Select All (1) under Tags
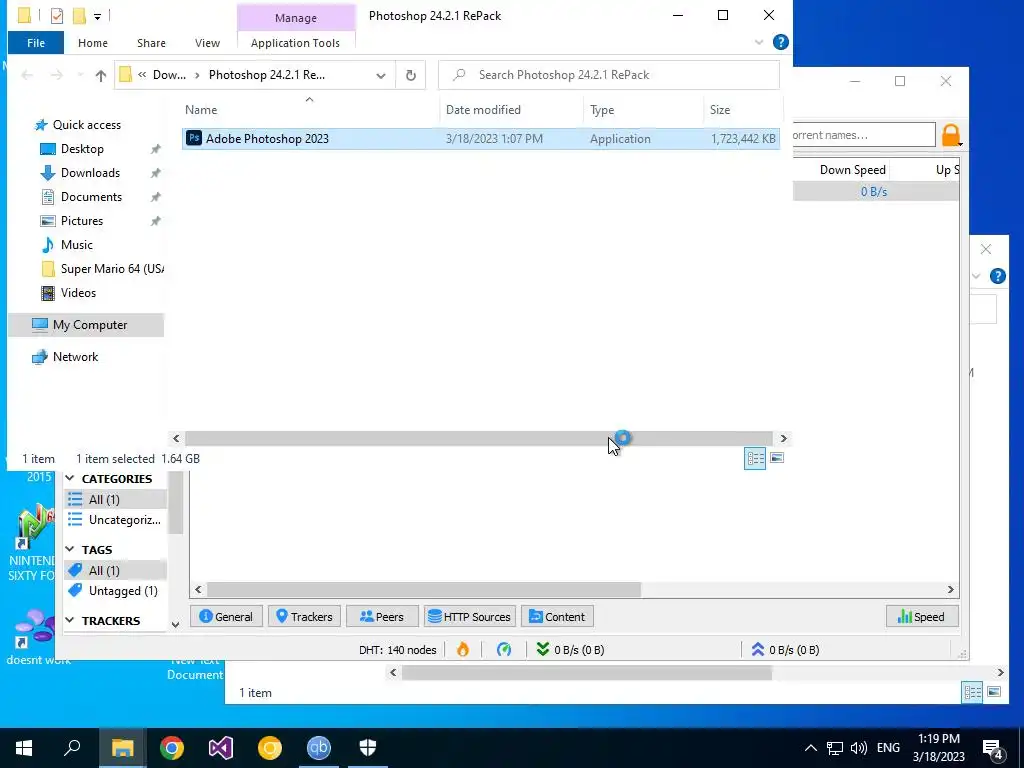Image resolution: width=1024 pixels, height=768 pixels. point(116,571)
